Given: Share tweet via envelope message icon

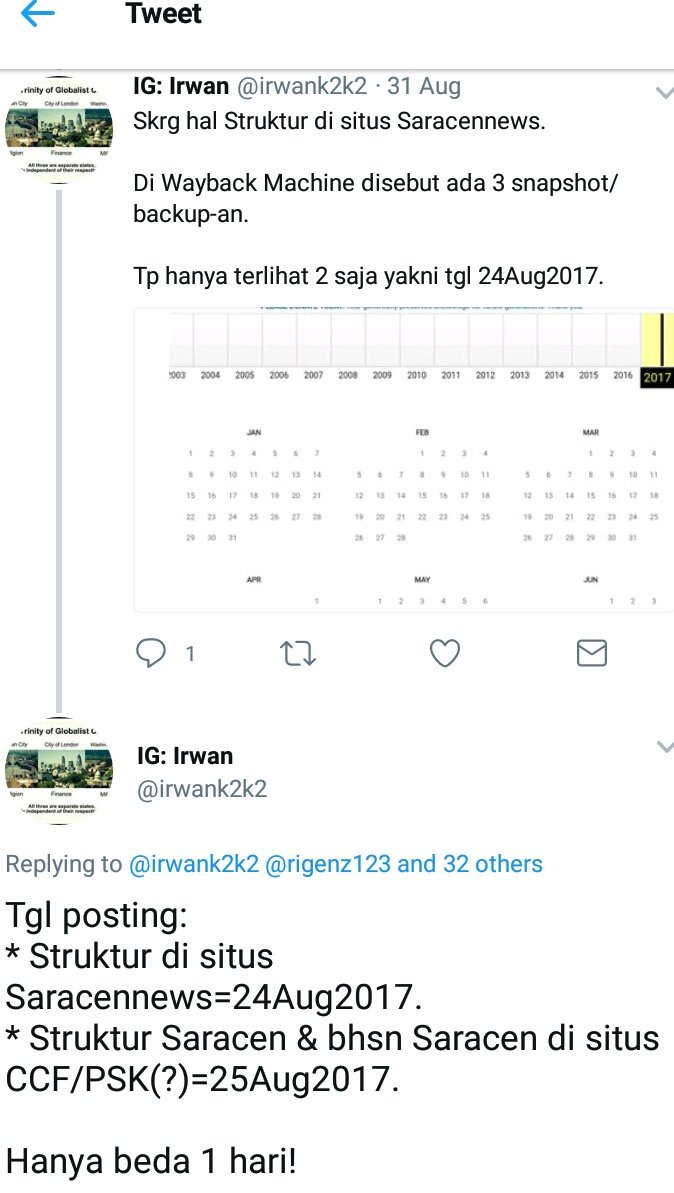Looking at the screenshot, I should click(x=592, y=654).
